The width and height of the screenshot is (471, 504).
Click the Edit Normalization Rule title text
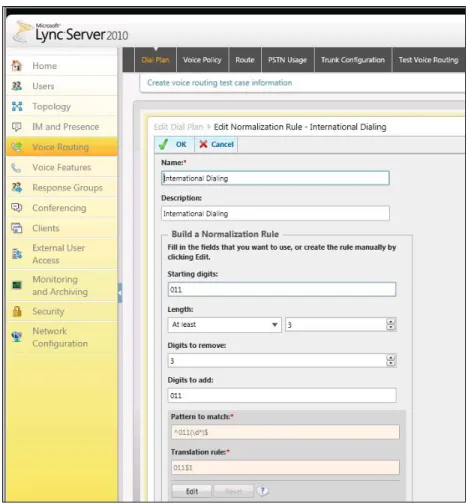click(300, 127)
